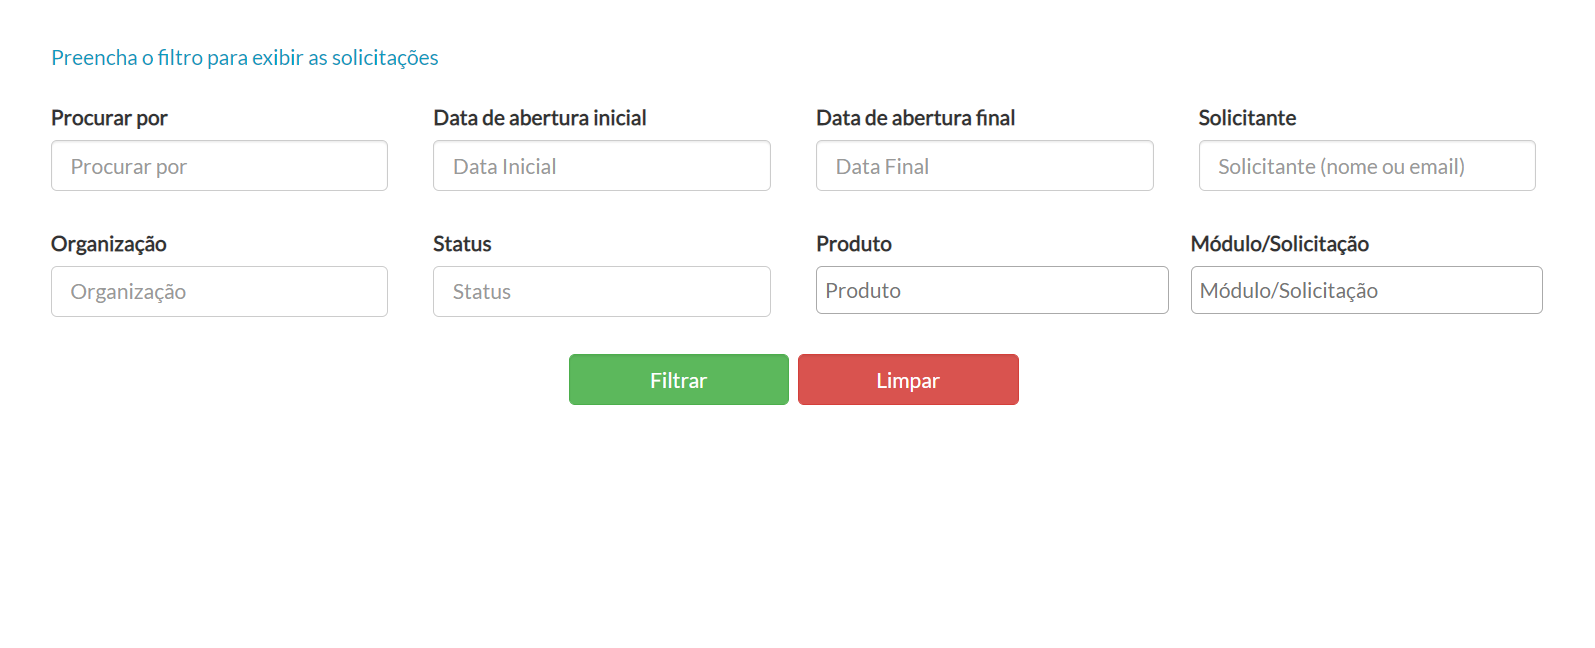Click the "Preencha o filtro" instruction link
This screenshot has width=1595, height=648.
(244, 57)
